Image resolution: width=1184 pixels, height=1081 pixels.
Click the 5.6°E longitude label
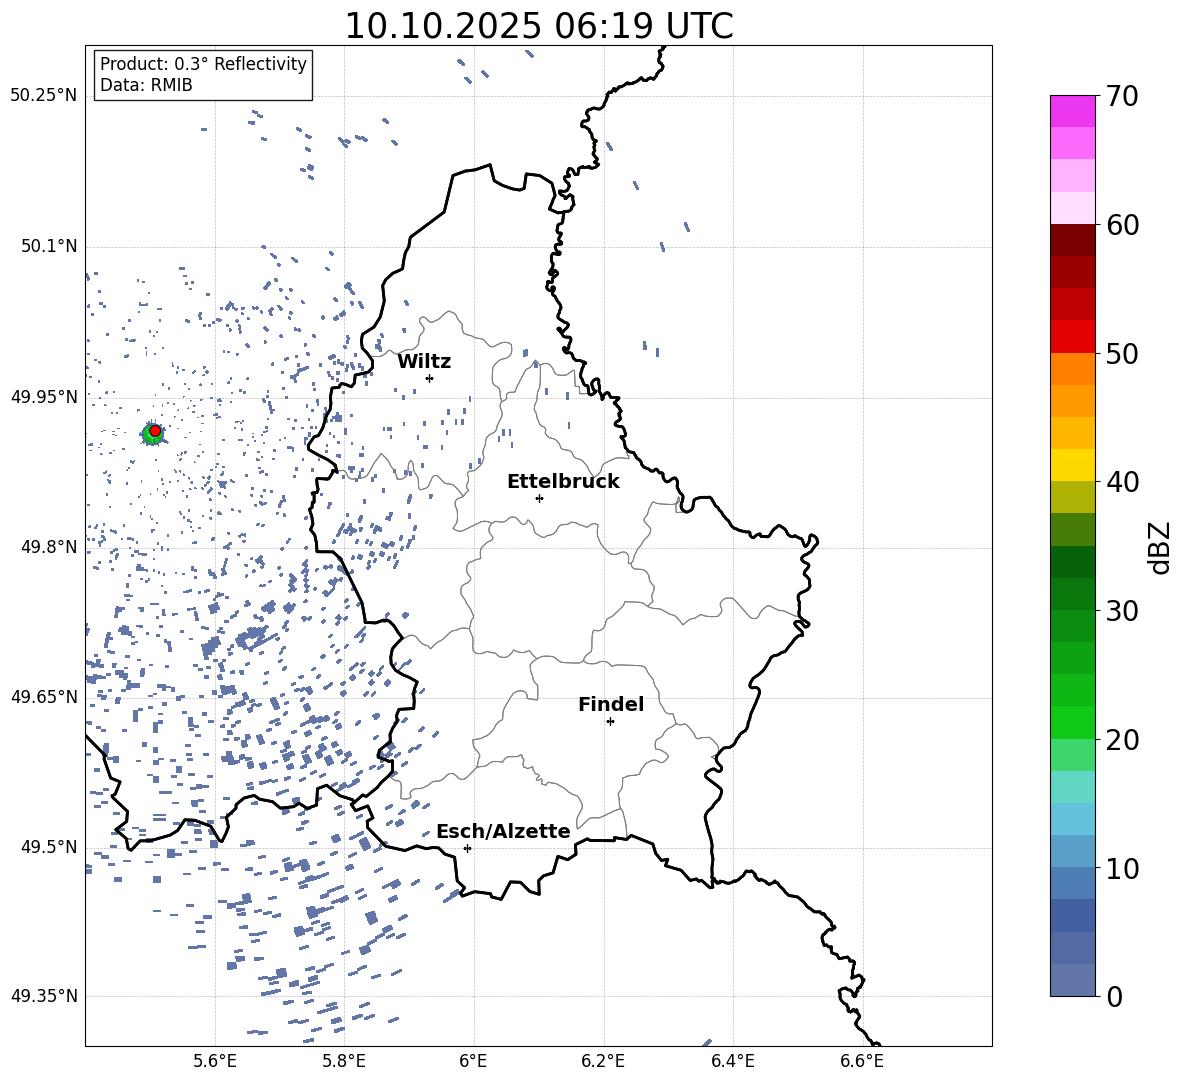(215, 1061)
